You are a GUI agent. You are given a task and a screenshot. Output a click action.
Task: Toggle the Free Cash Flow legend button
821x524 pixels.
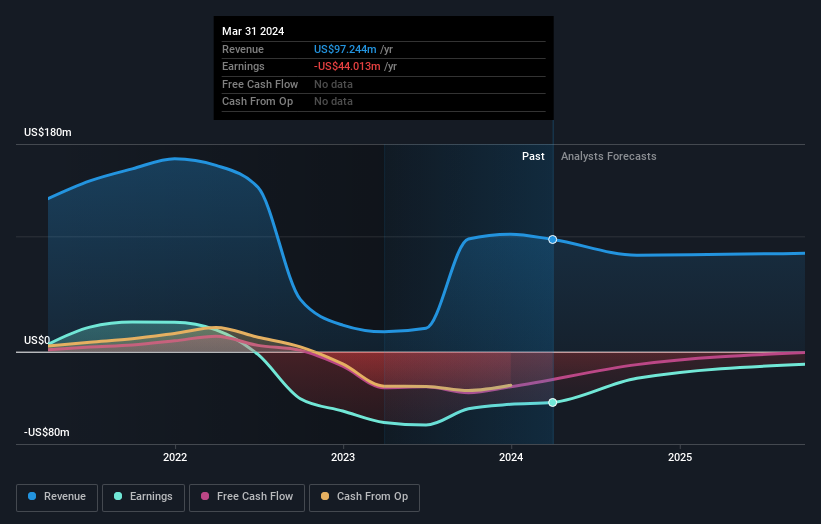(247, 497)
